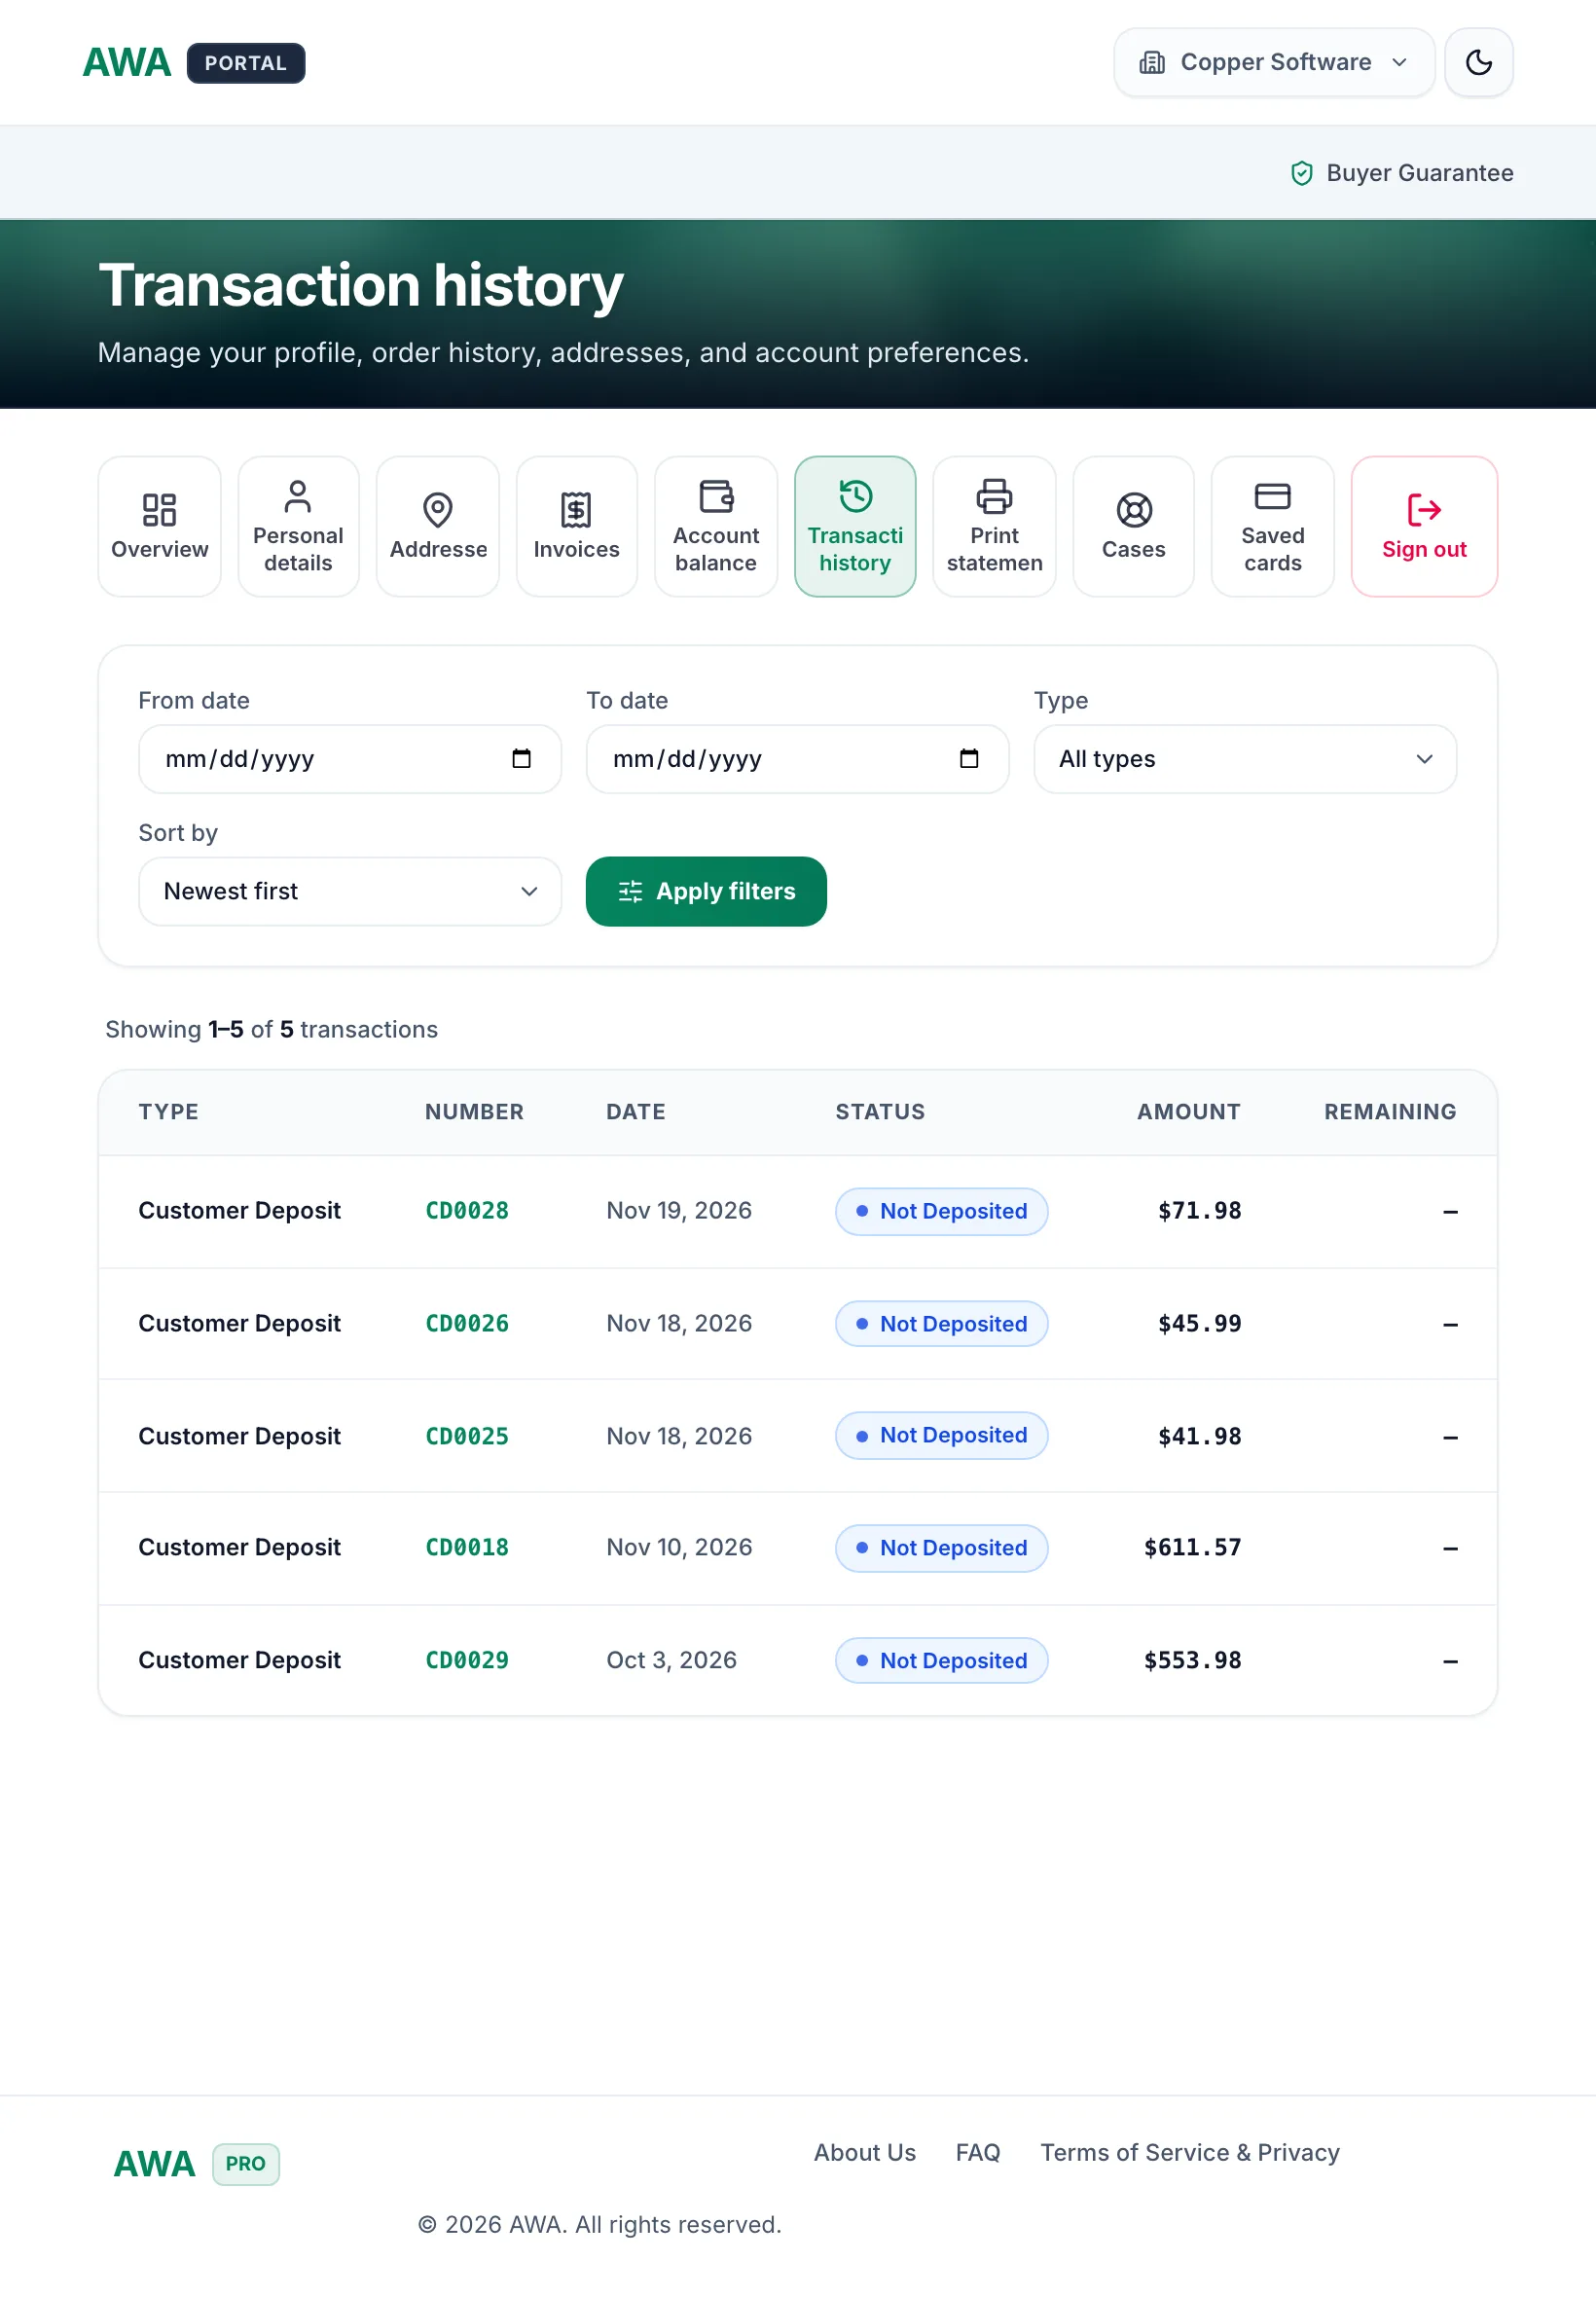Image resolution: width=1596 pixels, height=2297 pixels.
Task: Click the Cases lifebuoy icon
Action: pos(1133,510)
